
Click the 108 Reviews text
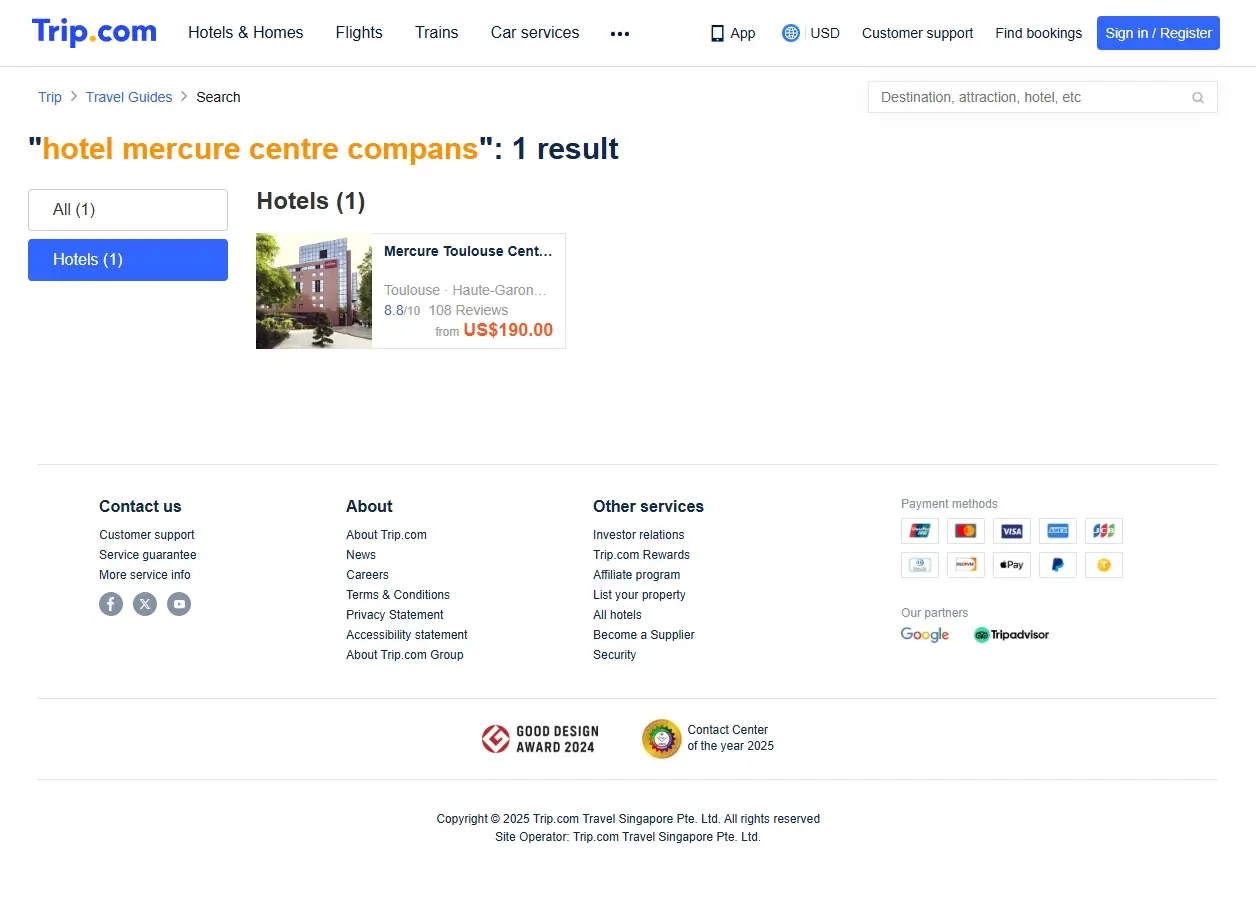coord(468,310)
